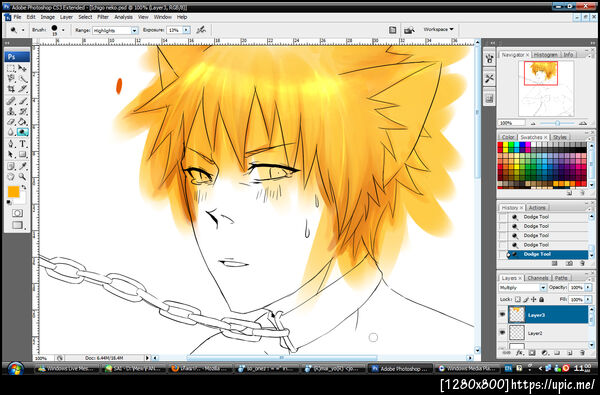Viewport: 600px width, 395px height.
Task: Click the Windows Start button
Action: tap(15, 369)
